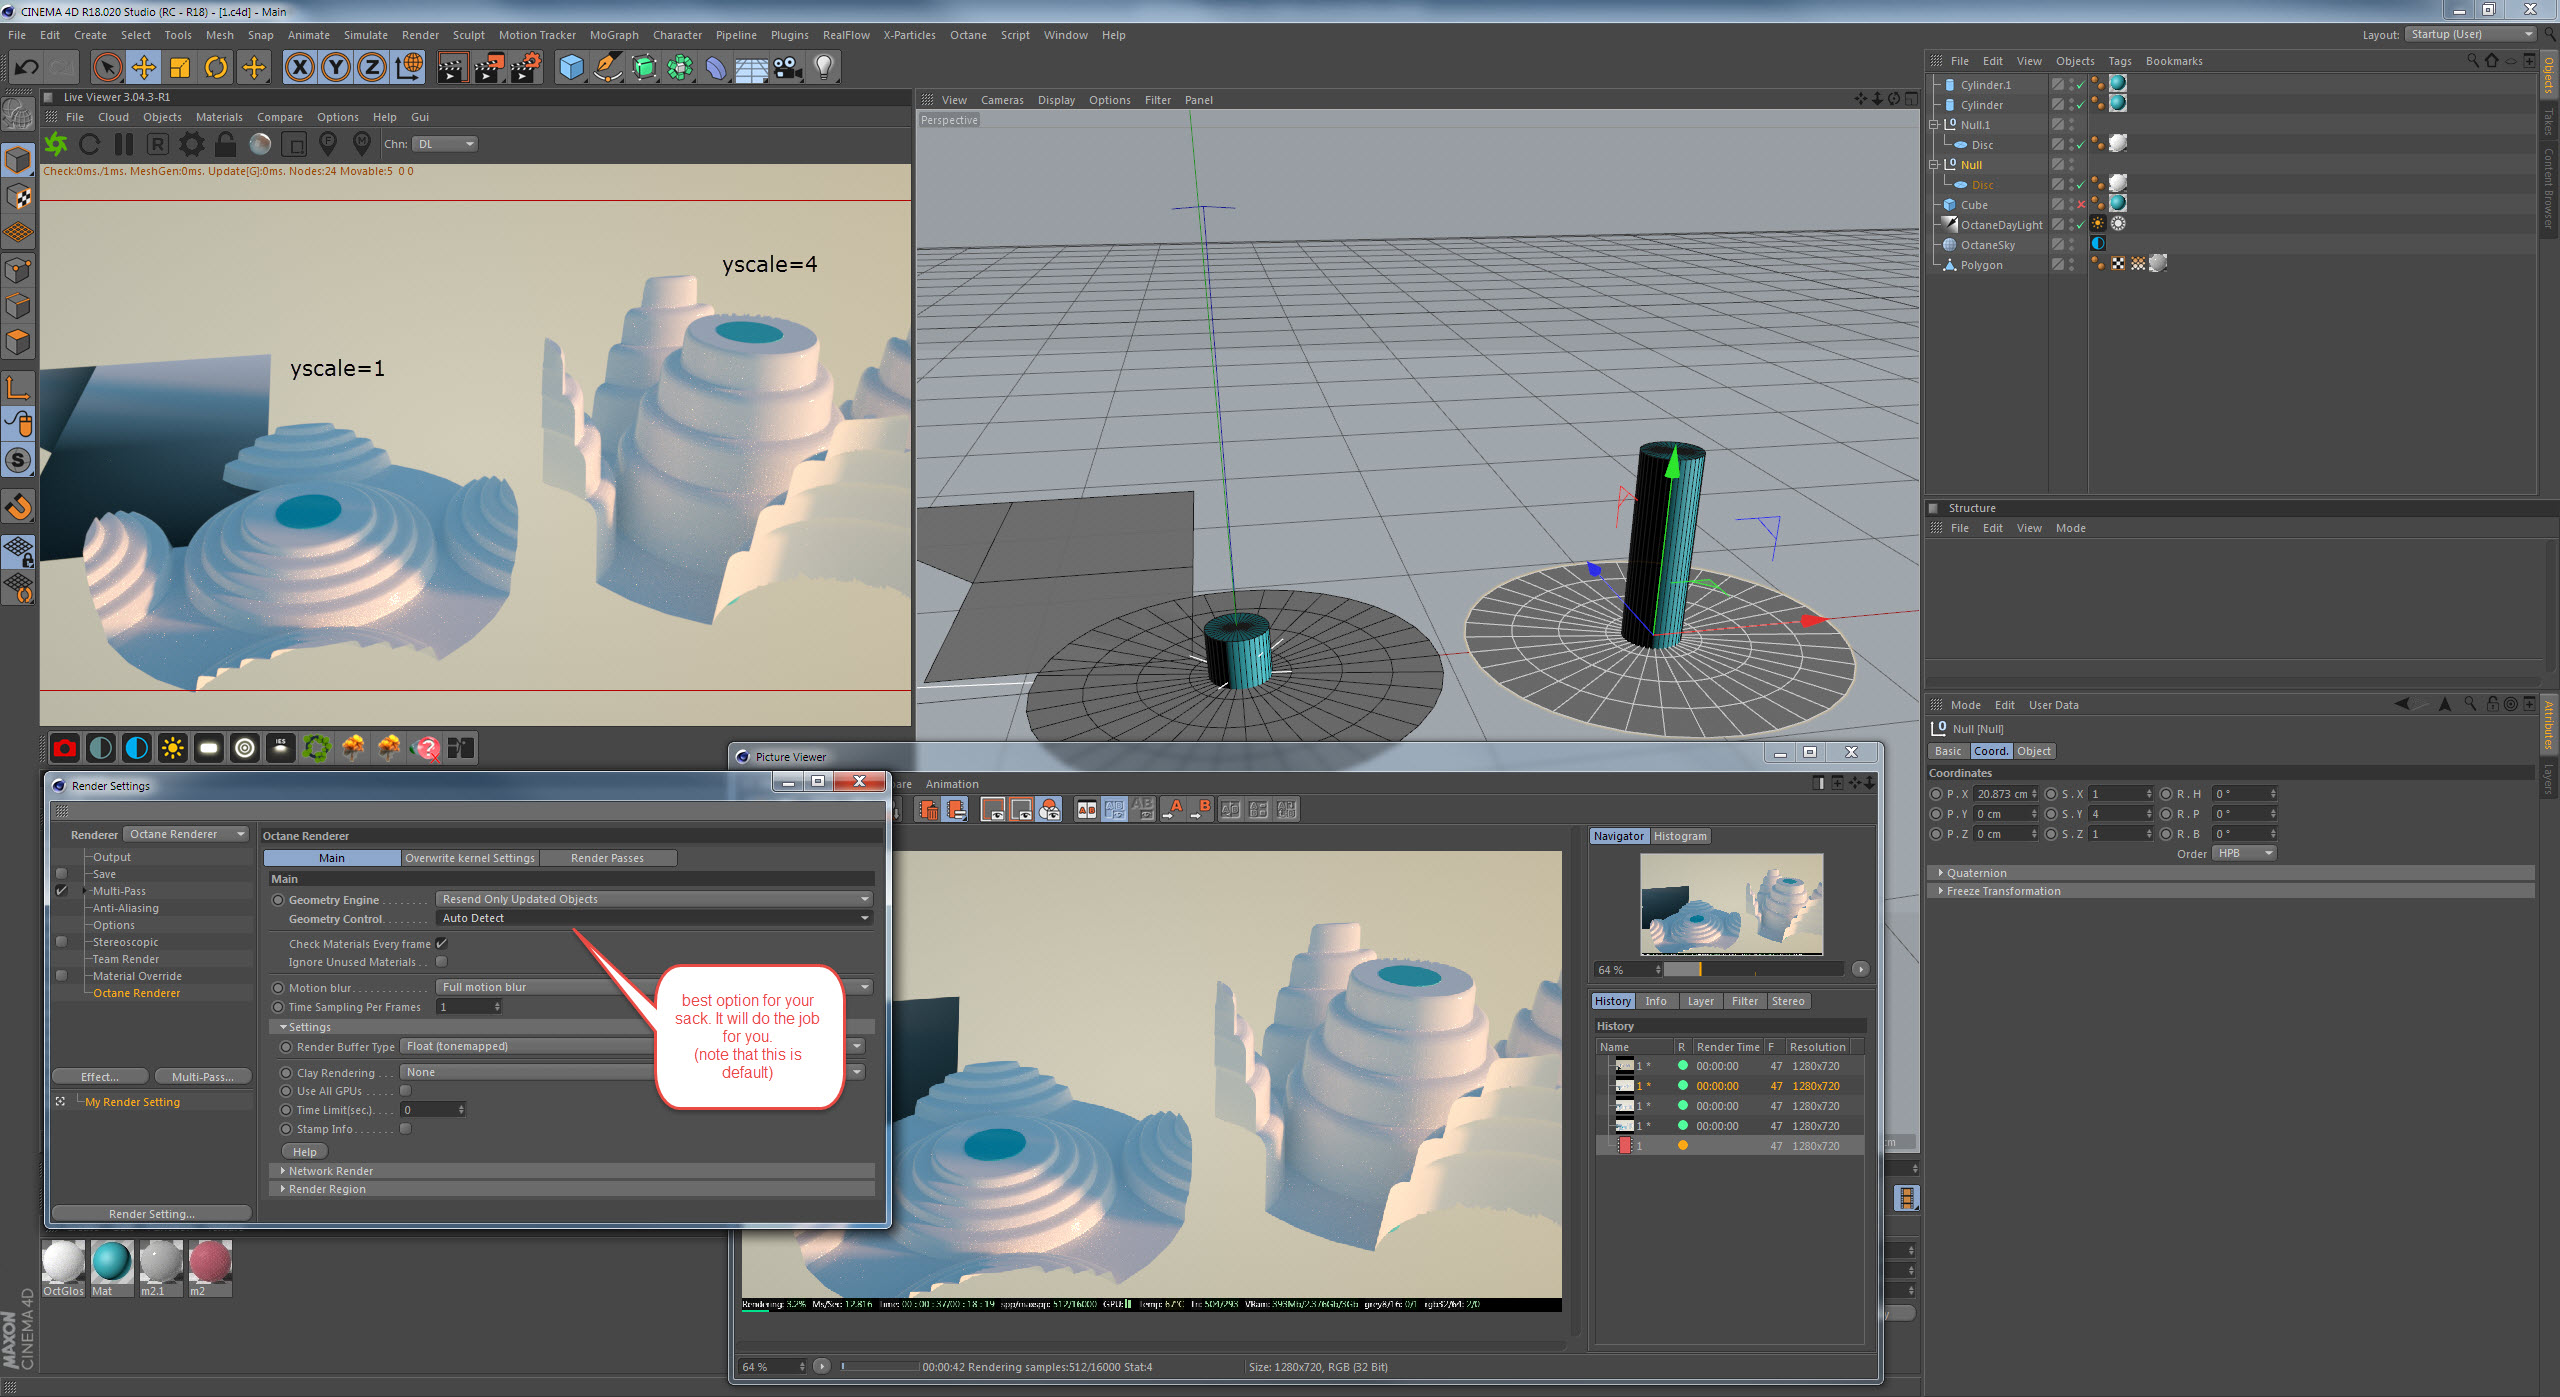Open the MoGraph menu
Viewport: 2560px width, 1397px height.
(x=613, y=35)
